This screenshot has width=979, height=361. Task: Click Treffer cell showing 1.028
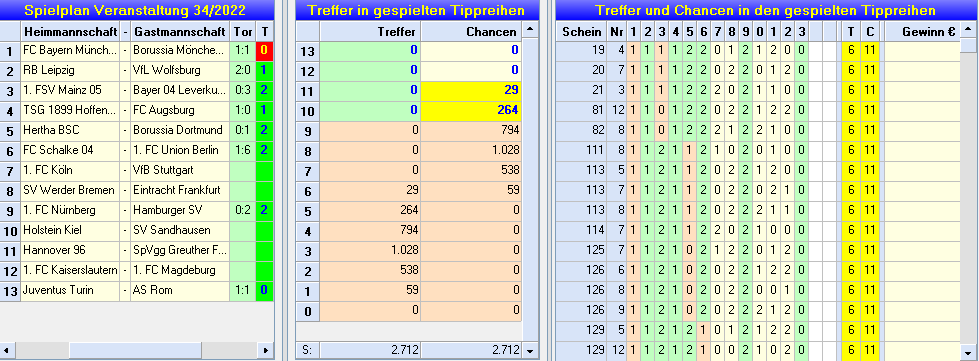pos(370,250)
